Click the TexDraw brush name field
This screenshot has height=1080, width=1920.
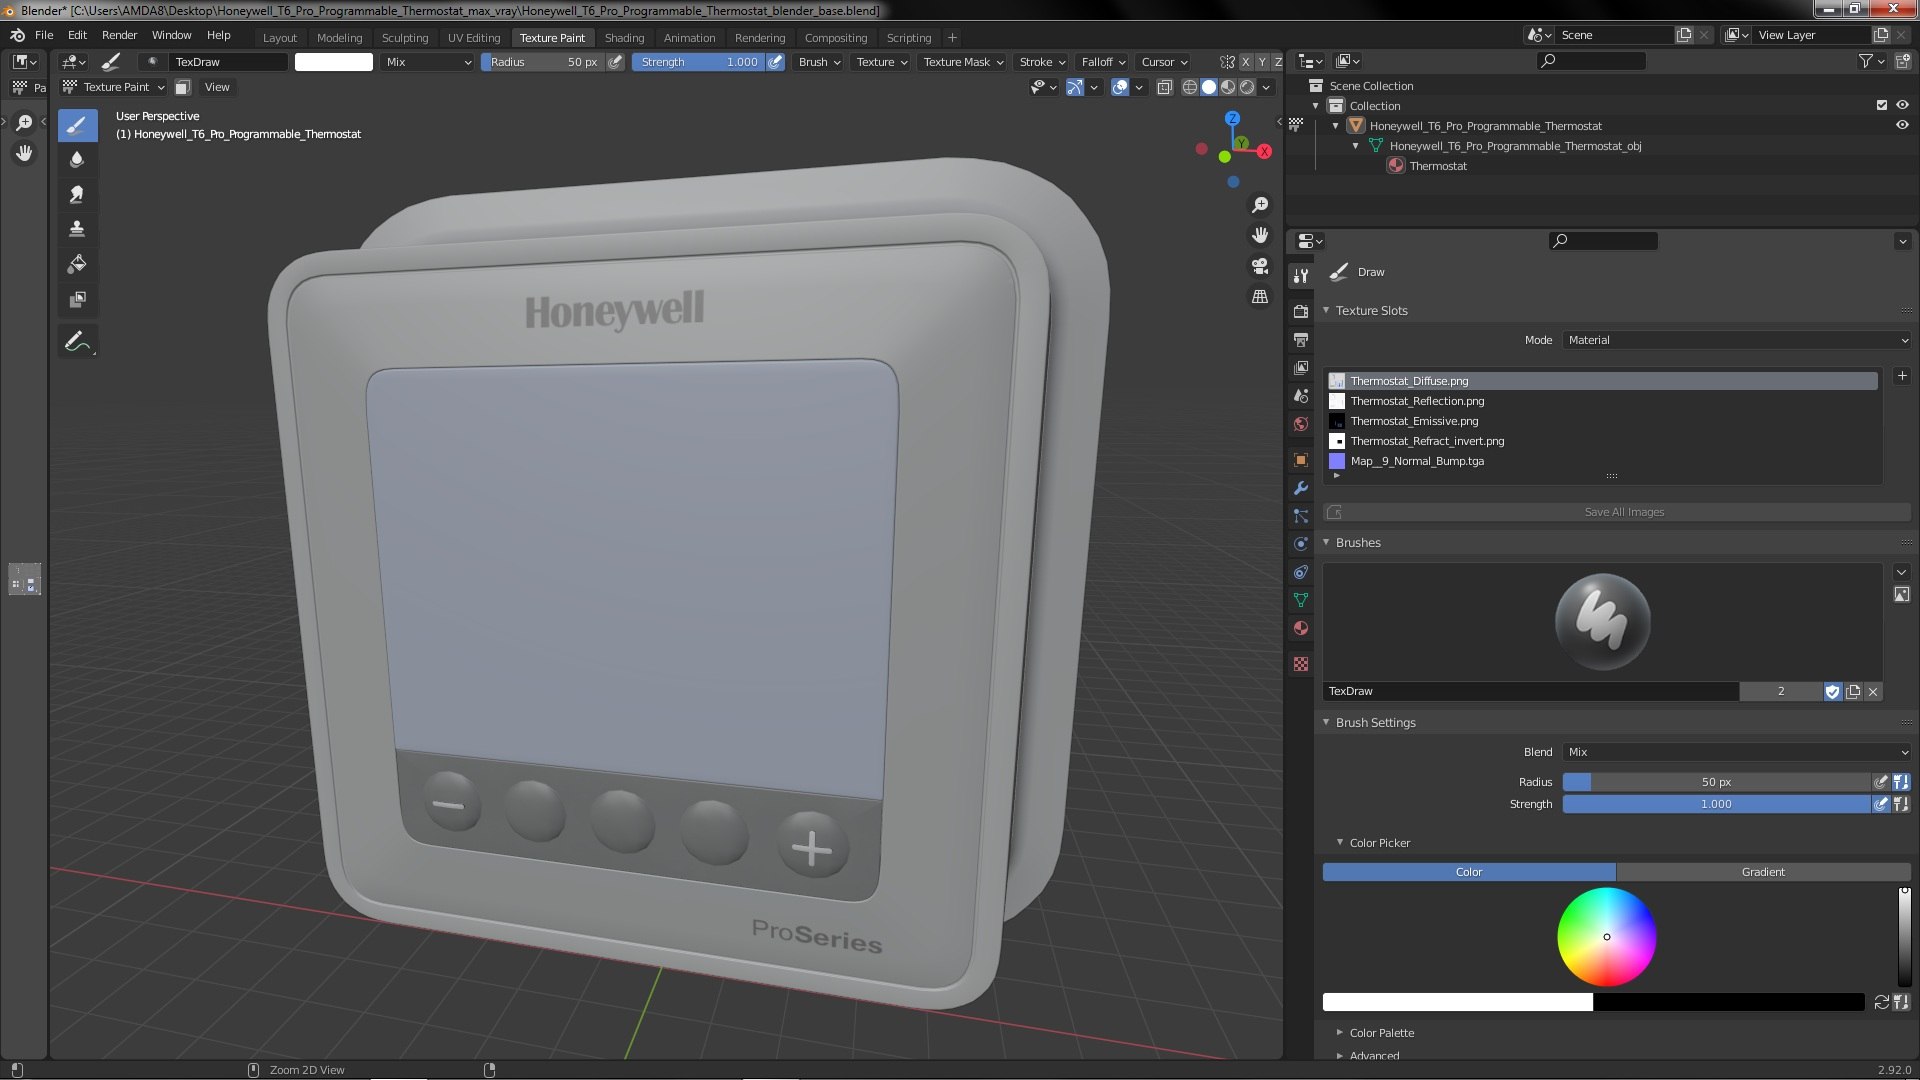point(1531,691)
